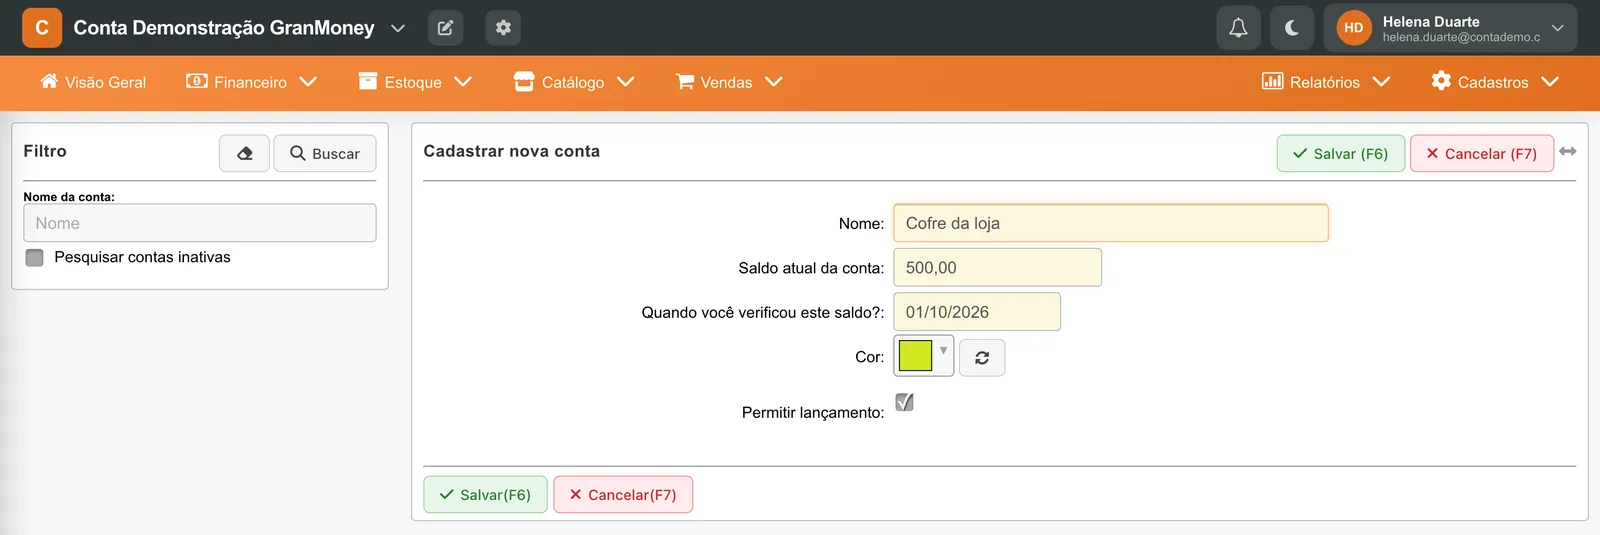Viewport: 1600px width, 535px height.
Task: Click the shopping cart icon beside Vendas
Action: pyautogui.click(x=685, y=81)
